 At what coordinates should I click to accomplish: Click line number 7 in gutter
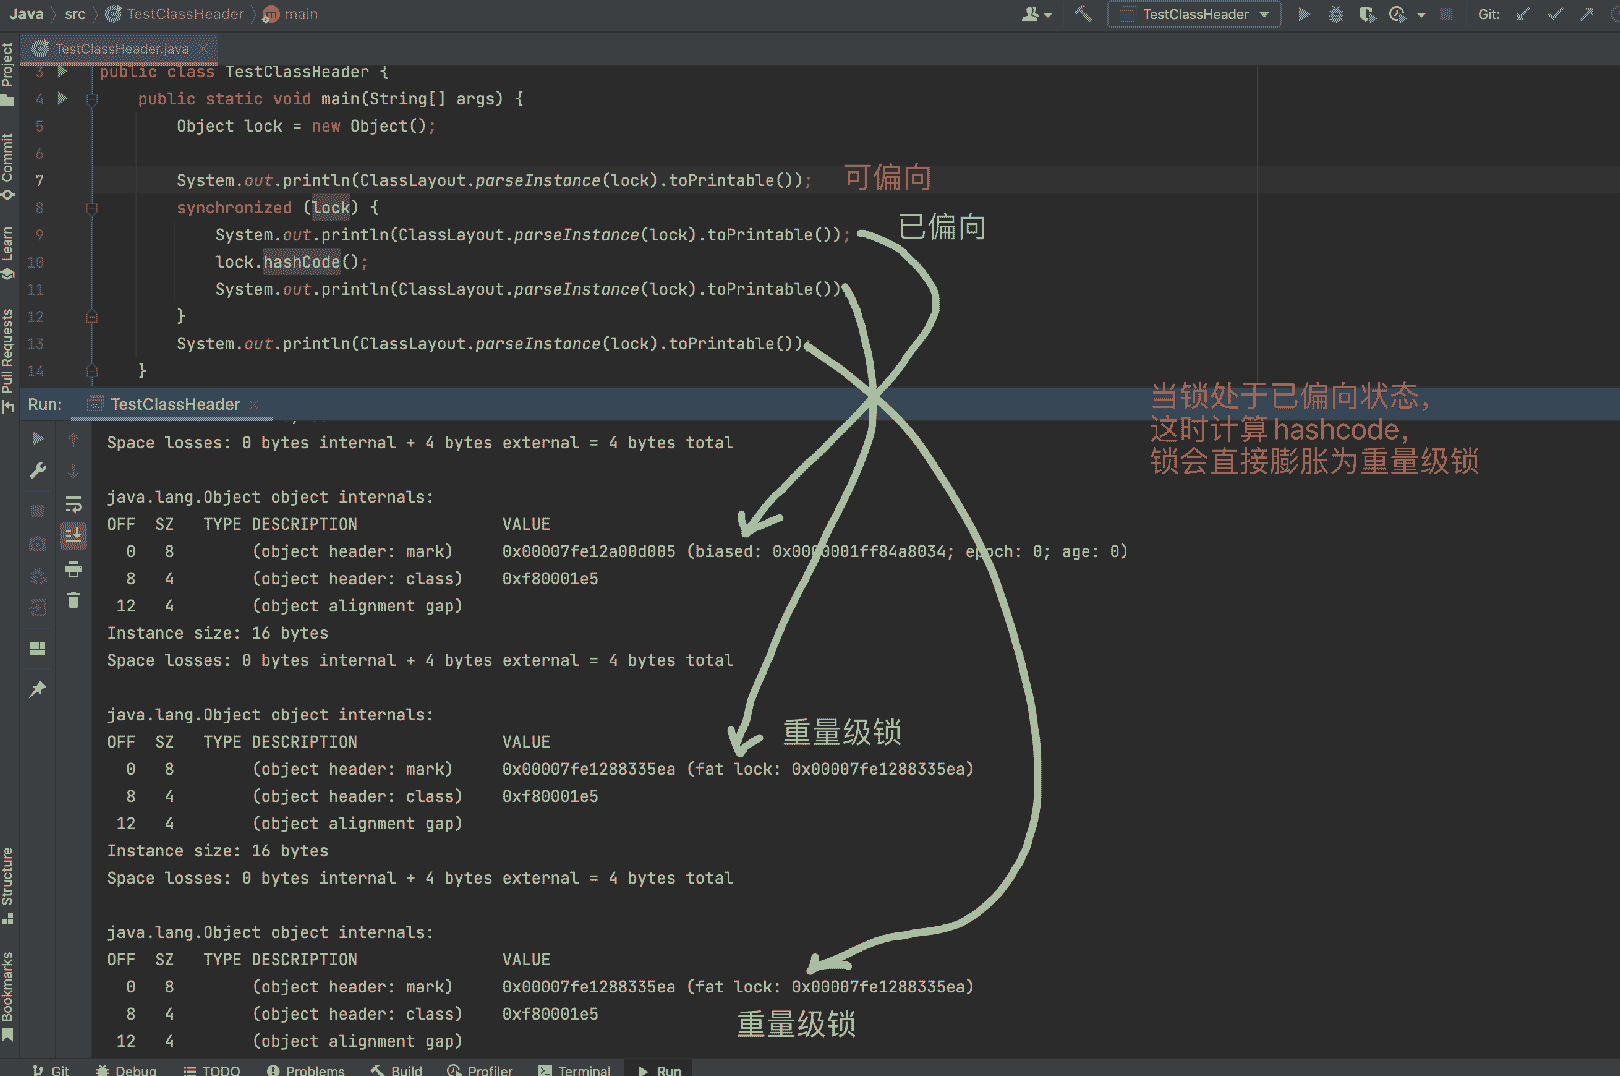coord(39,181)
